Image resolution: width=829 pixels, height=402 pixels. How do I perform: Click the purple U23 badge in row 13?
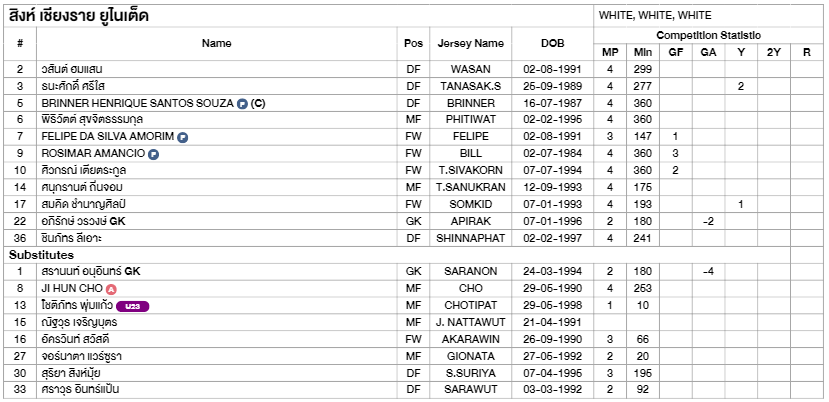[133, 306]
